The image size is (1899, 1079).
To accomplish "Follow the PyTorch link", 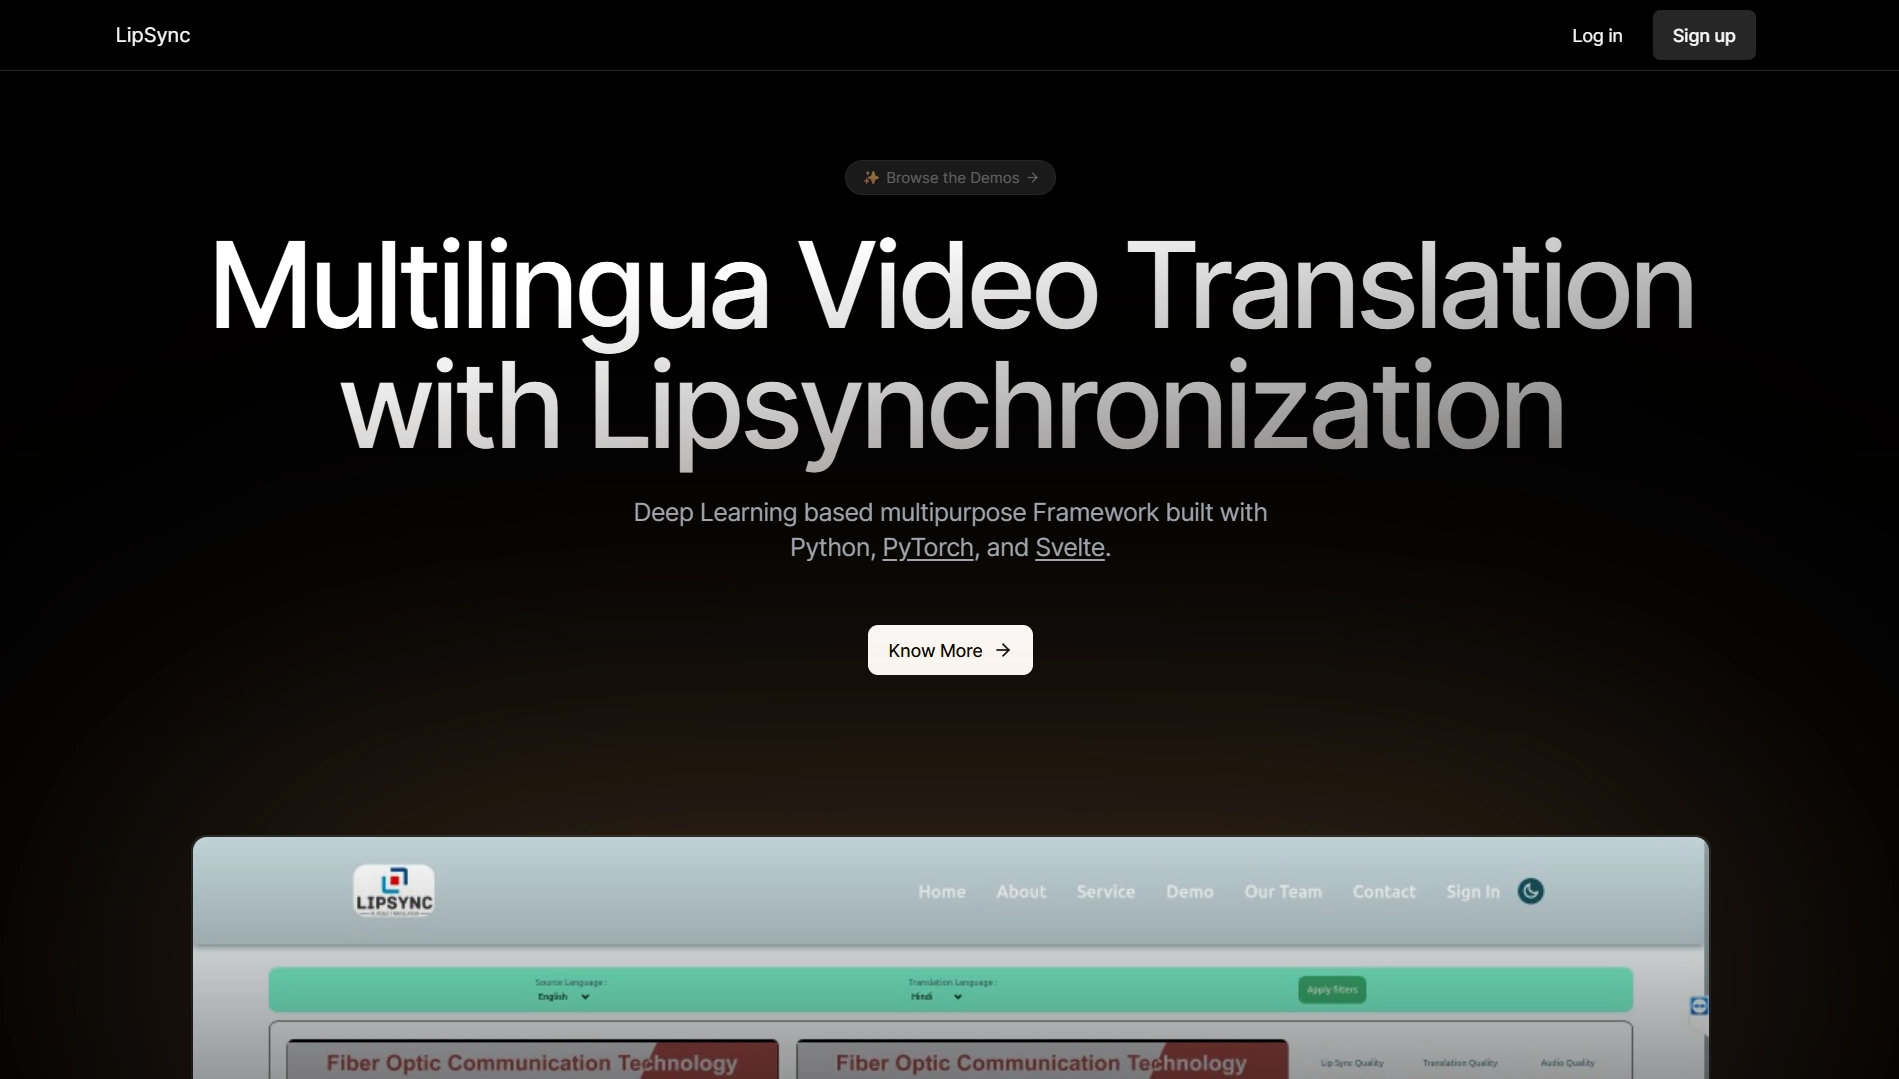I will tap(928, 548).
